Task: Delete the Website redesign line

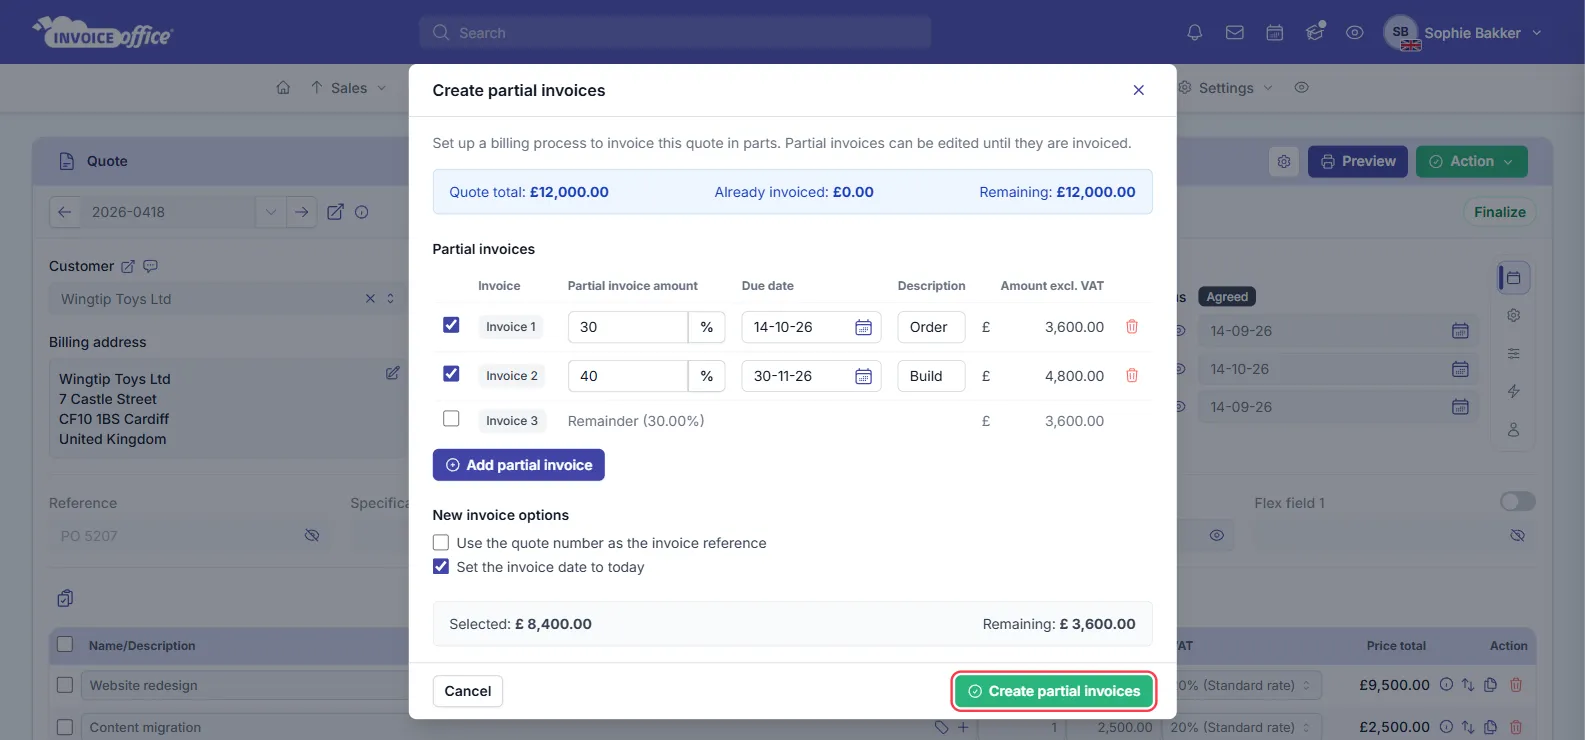Action: pyautogui.click(x=1516, y=685)
